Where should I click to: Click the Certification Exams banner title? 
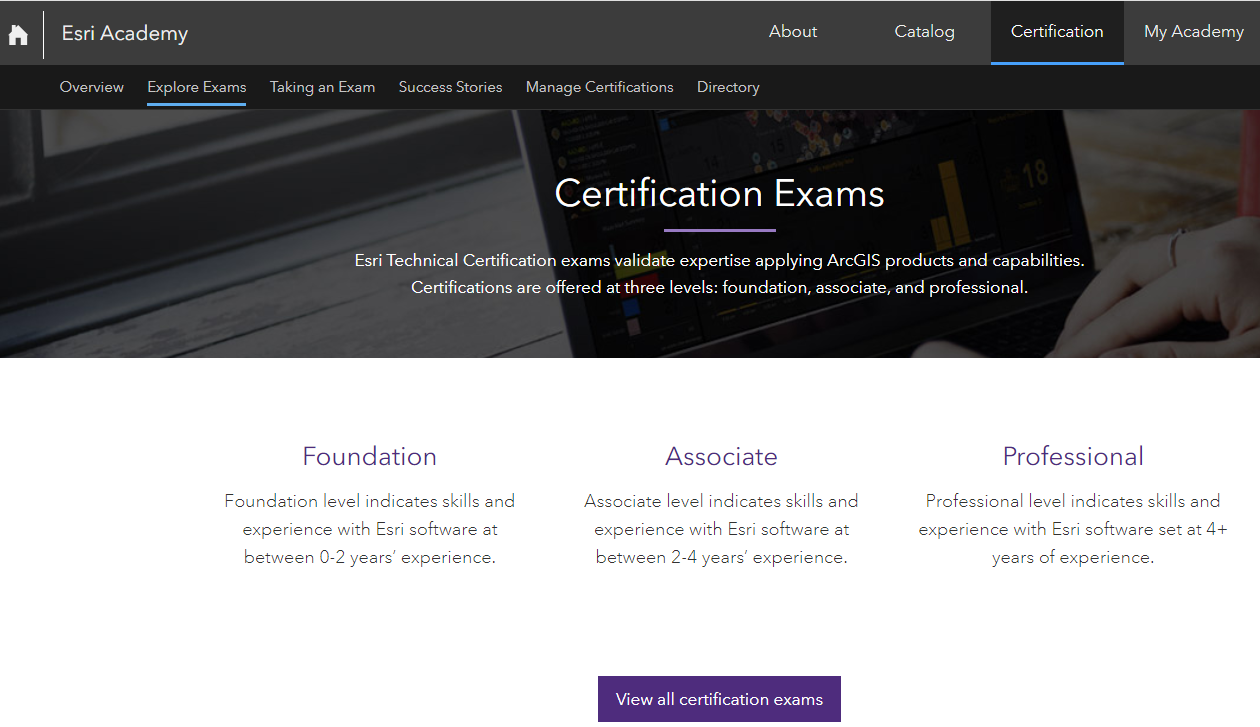pyautogui.click(x=720, y=193)
